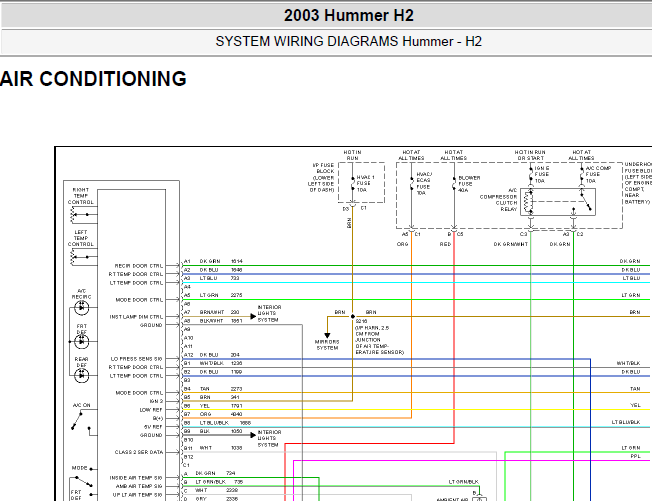Click the 'LT BLU/BLK' label at the right edge
The height and width of the screenshot is (501, 652).
pyautogui.click(x=626, y=422)
